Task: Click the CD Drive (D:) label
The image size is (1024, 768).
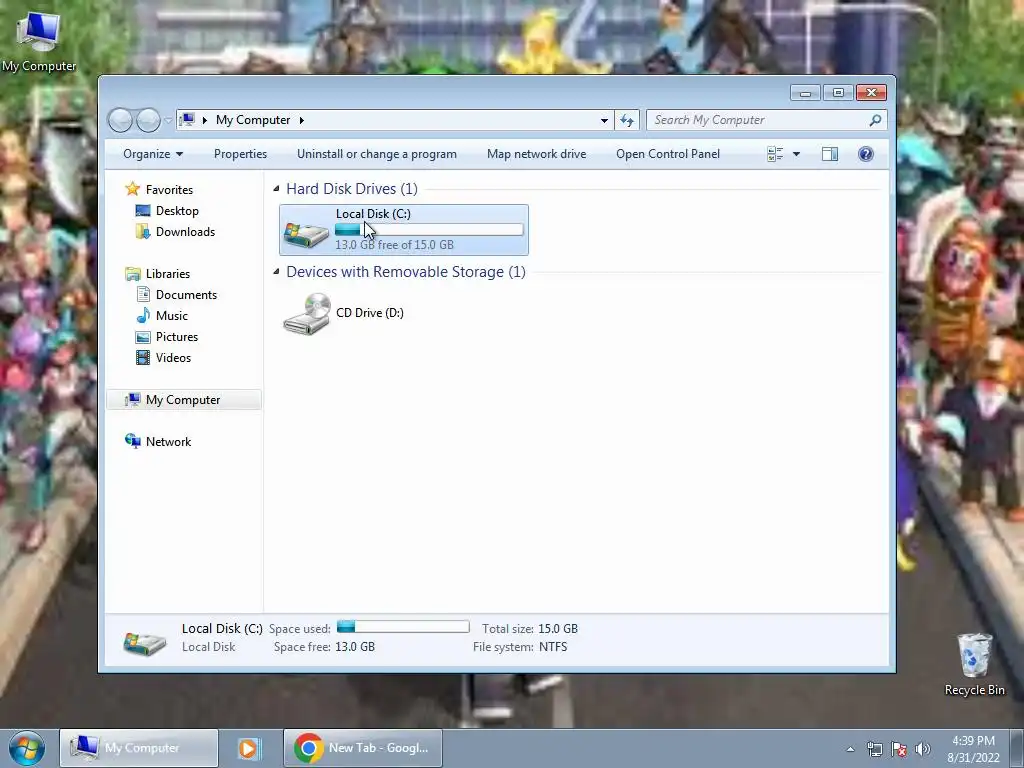Action: tap(370, 313)
